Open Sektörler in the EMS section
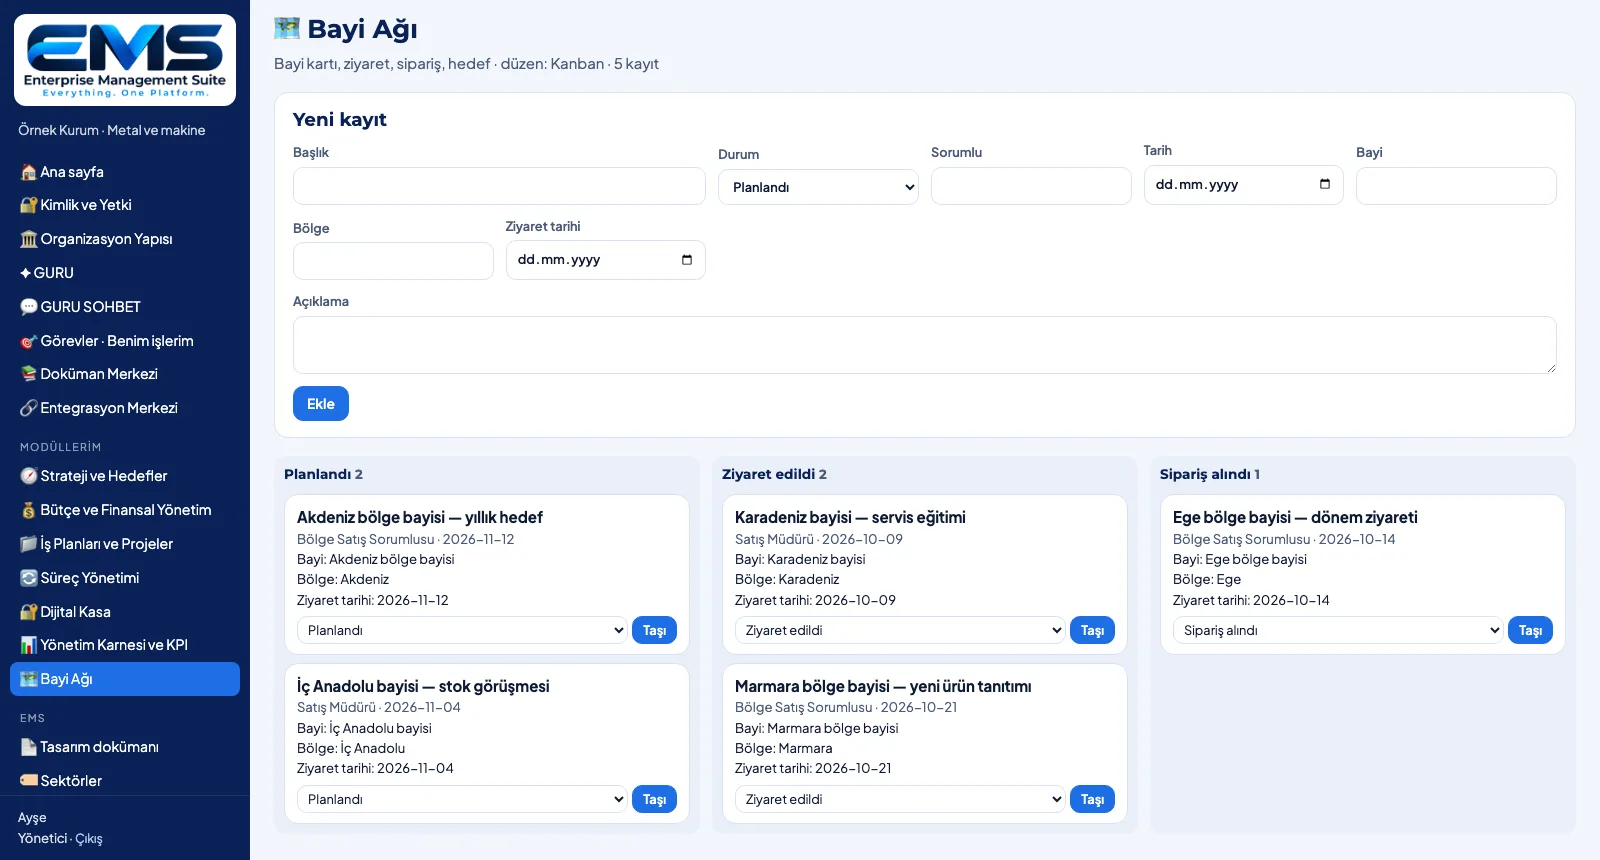Image resolution: width=1600 pixels, height=860 pixels. tap(125, 781)
